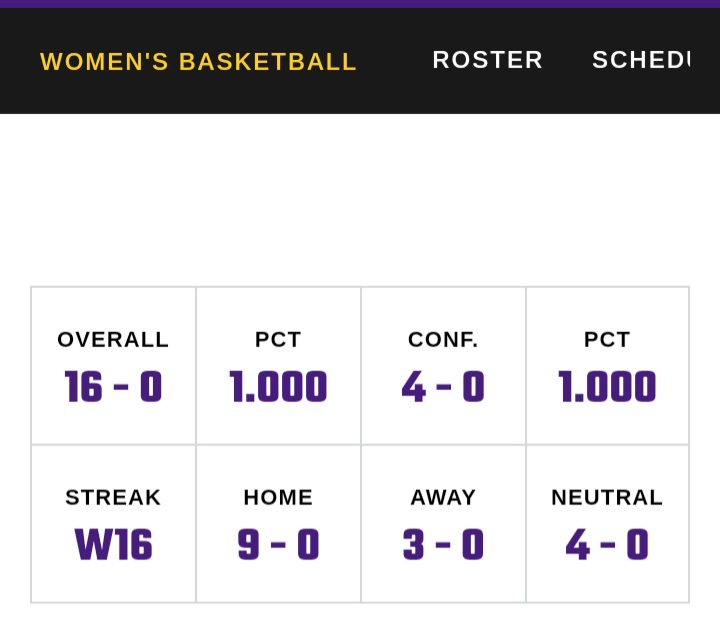Viewport: 720px width, 620px height.
Task: Select the Overall 16 - 0 record cell
Action: 113,366
